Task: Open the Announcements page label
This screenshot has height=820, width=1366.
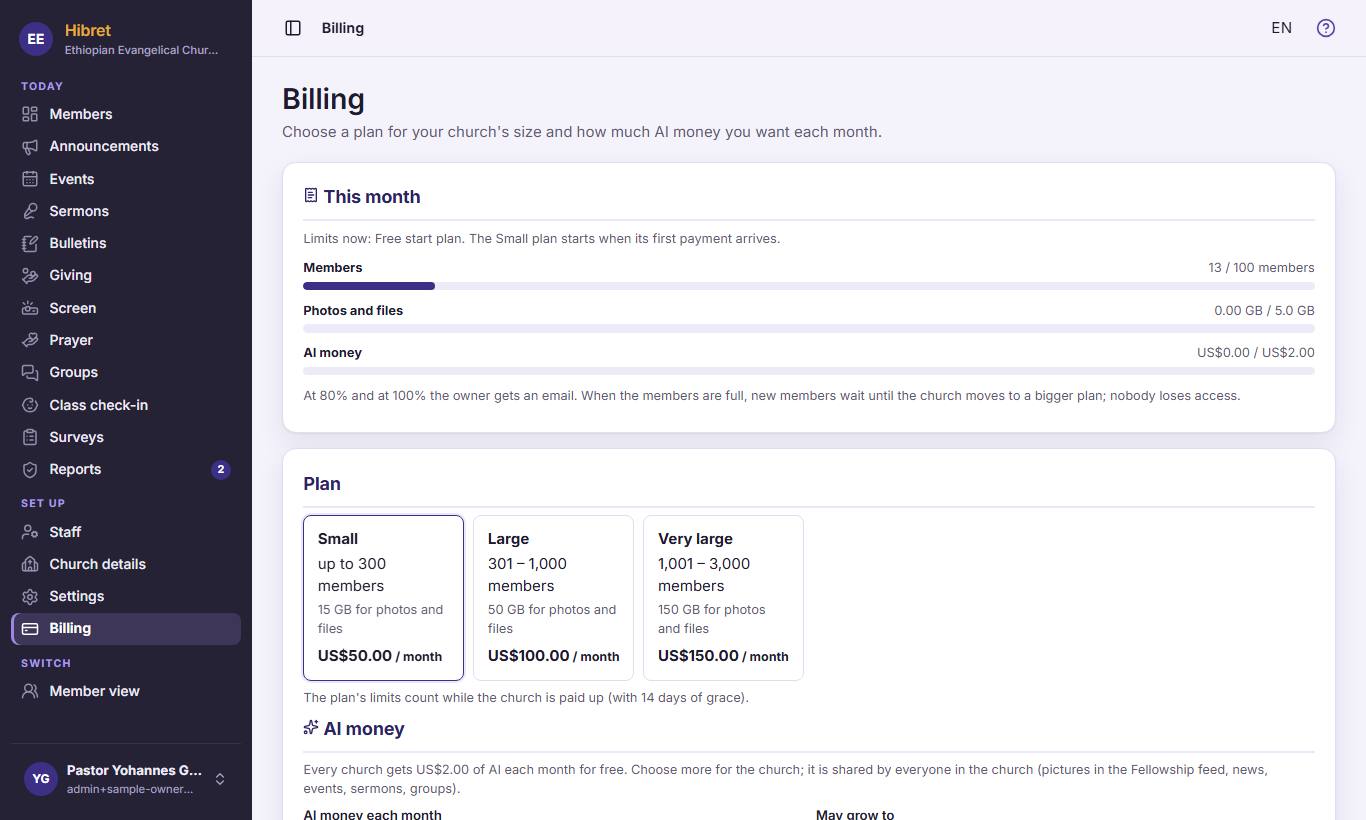Action: (x=104, y=146)
